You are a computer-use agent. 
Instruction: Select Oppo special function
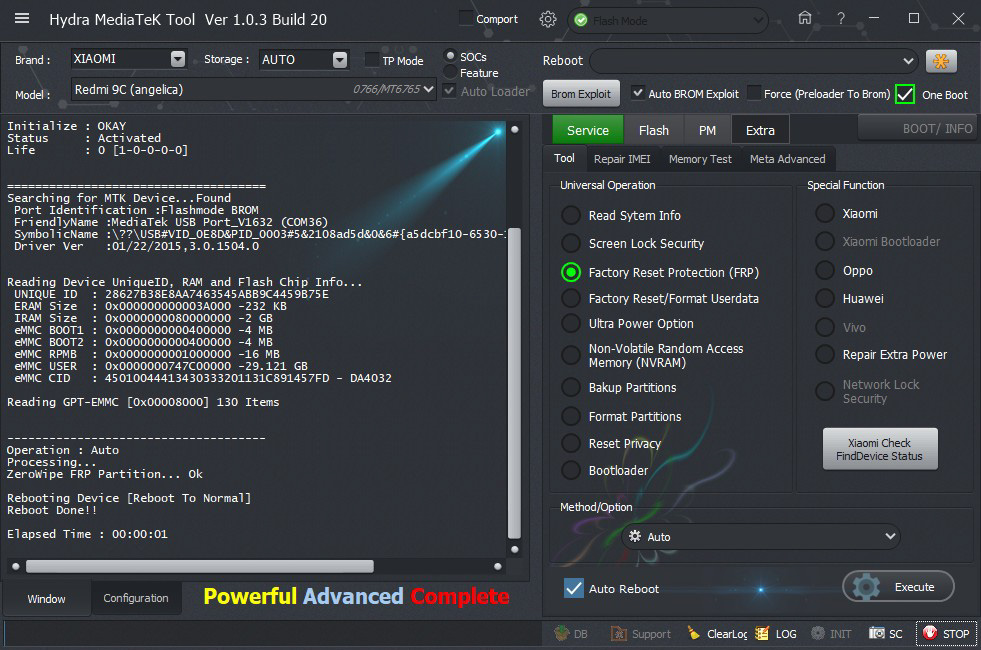[x=825, y=270]
